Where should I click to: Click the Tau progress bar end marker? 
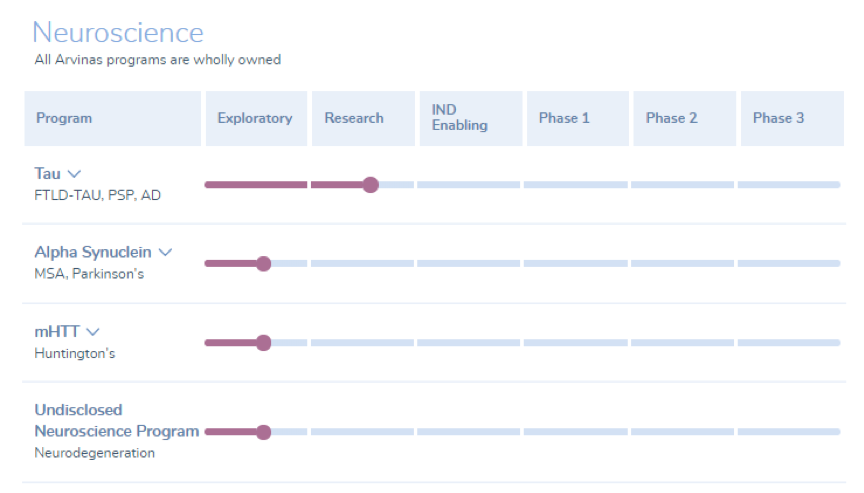coord(370,185)
